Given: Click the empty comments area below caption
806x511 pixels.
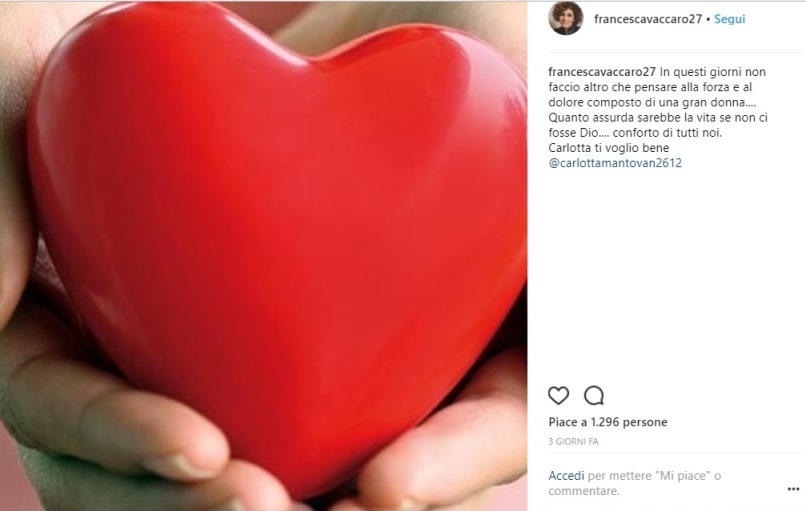Looking at the screenshot, I should [666, 272].
